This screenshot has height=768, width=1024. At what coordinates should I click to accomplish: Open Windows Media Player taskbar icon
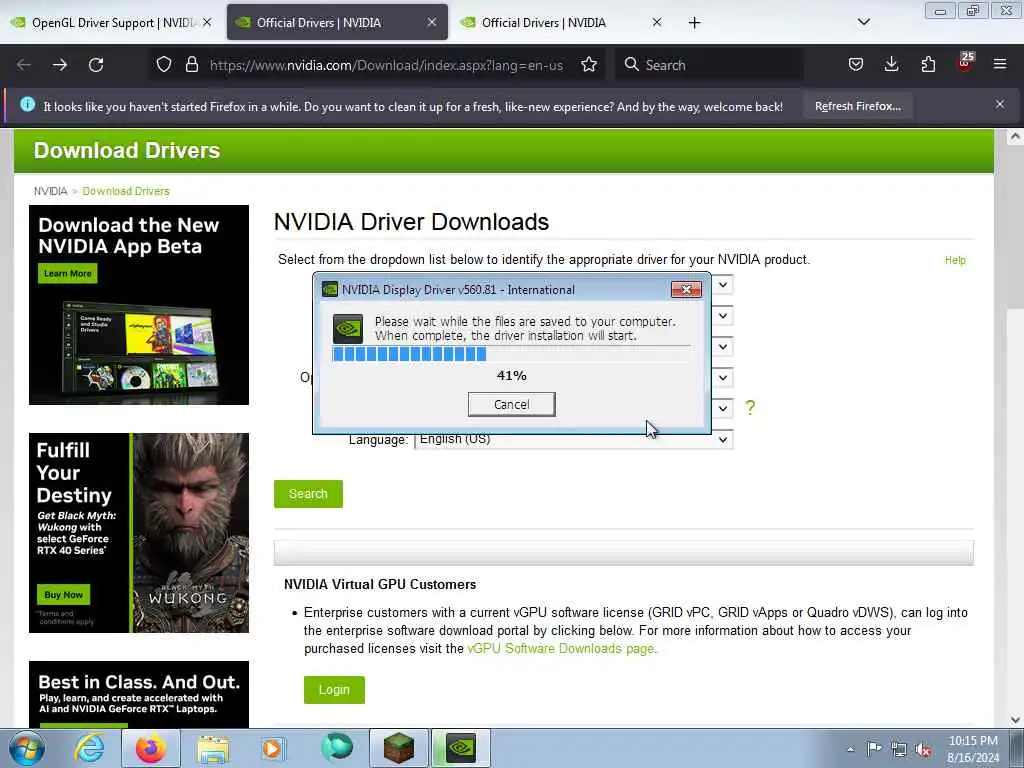(x=272, y=748)
